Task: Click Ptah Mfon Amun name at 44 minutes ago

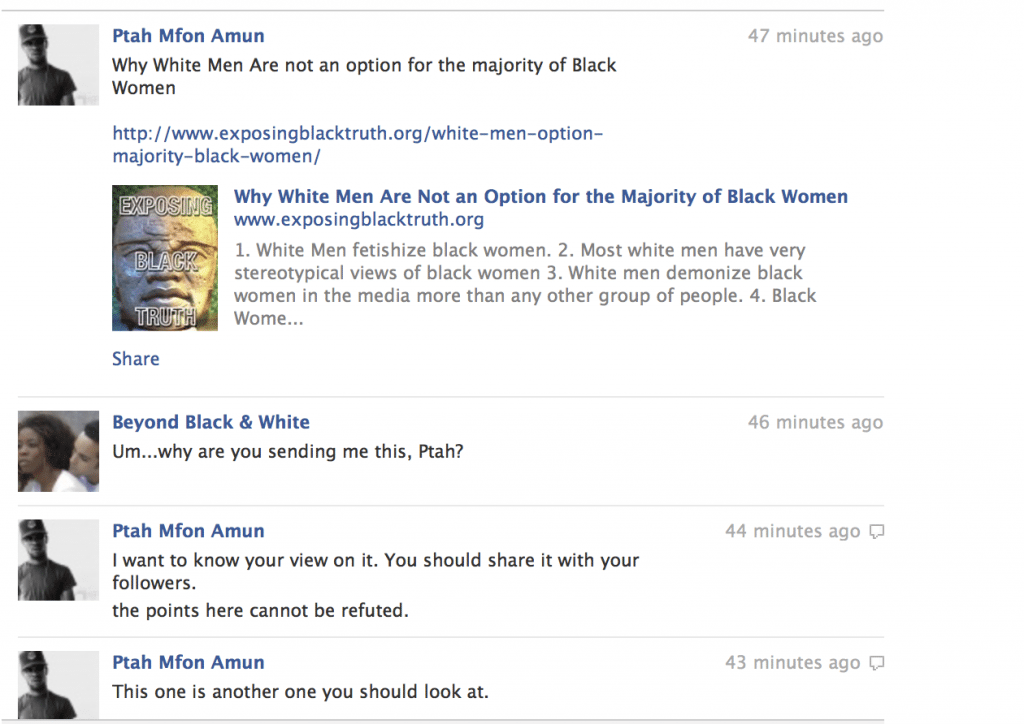Action: [x=188, y=531]
